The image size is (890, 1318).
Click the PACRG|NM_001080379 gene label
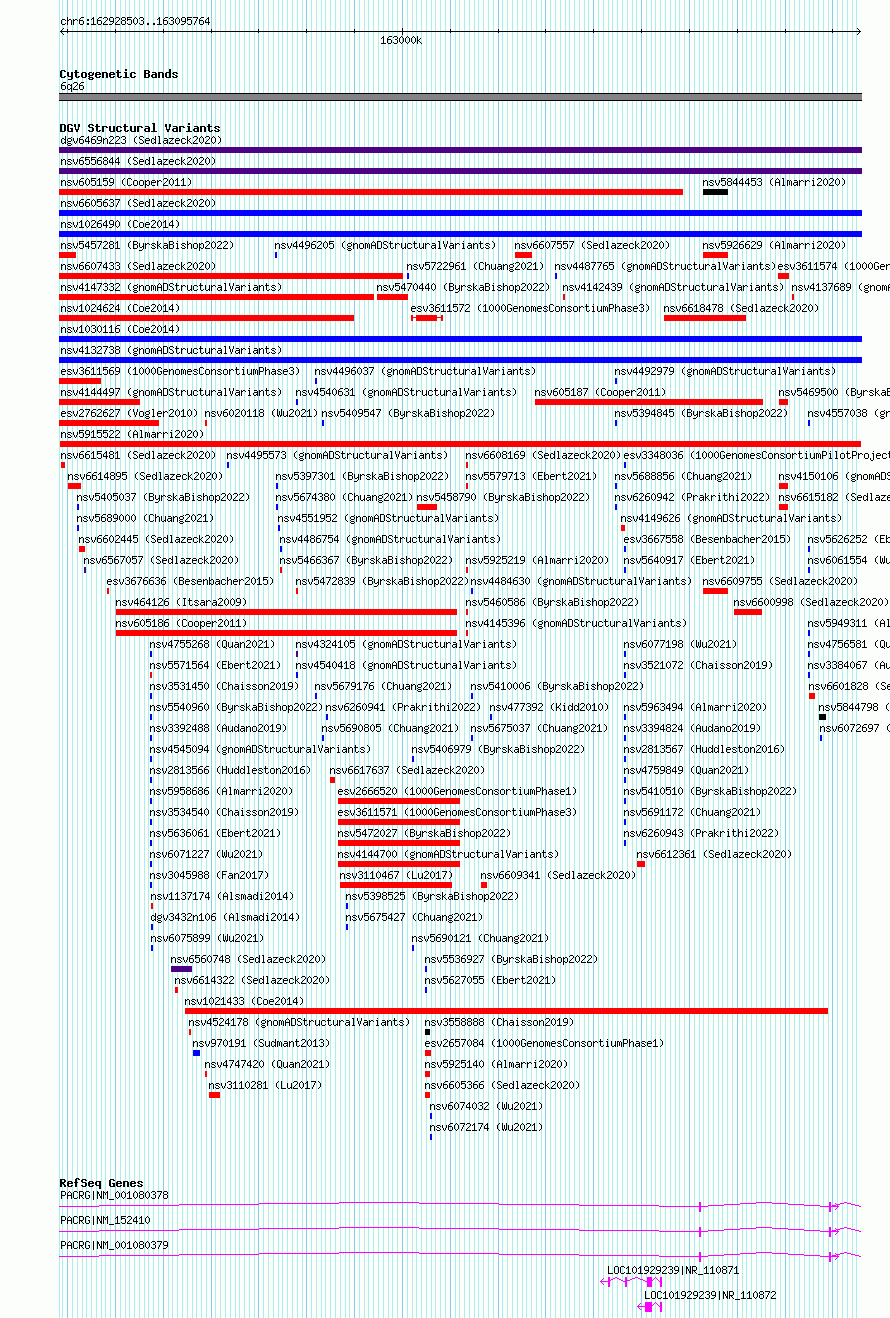coord(114,1245)
